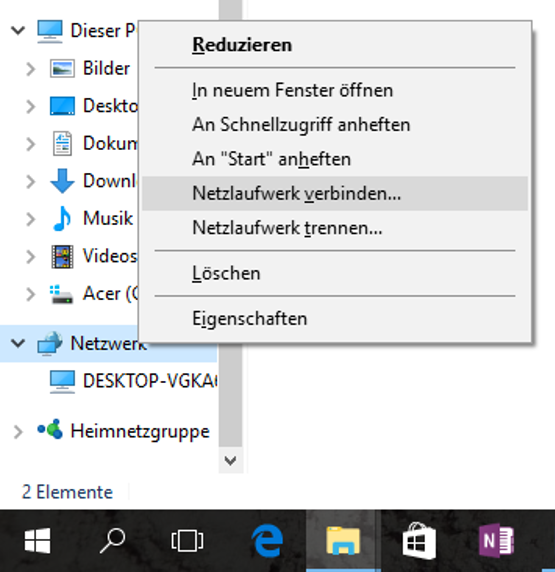Image resolution: width=555 pixels, height=572 pixels.
Task: Select the Acer drive icon
Action: click(61, 294)
